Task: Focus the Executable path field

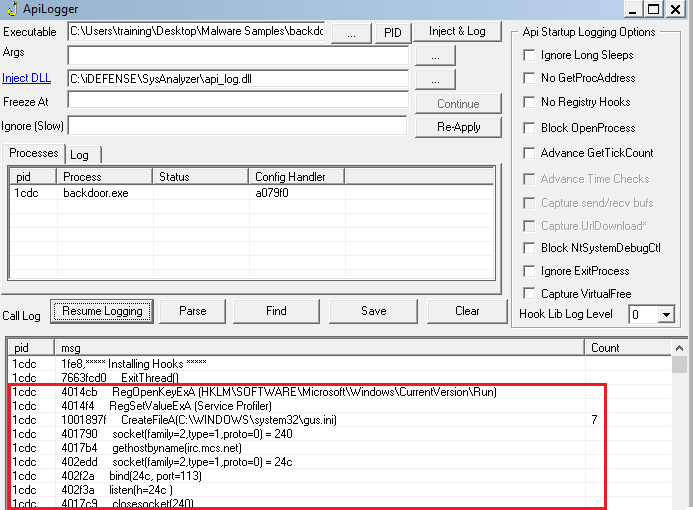Action: pos(196,31)
